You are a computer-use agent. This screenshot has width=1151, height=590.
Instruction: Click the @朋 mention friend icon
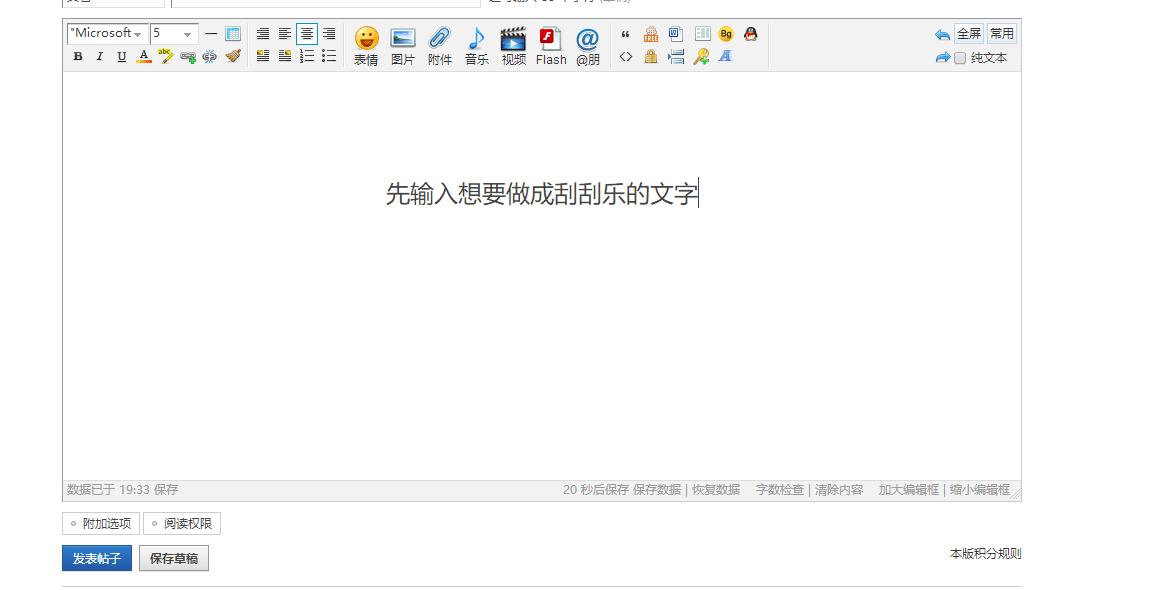click(587, 46)
